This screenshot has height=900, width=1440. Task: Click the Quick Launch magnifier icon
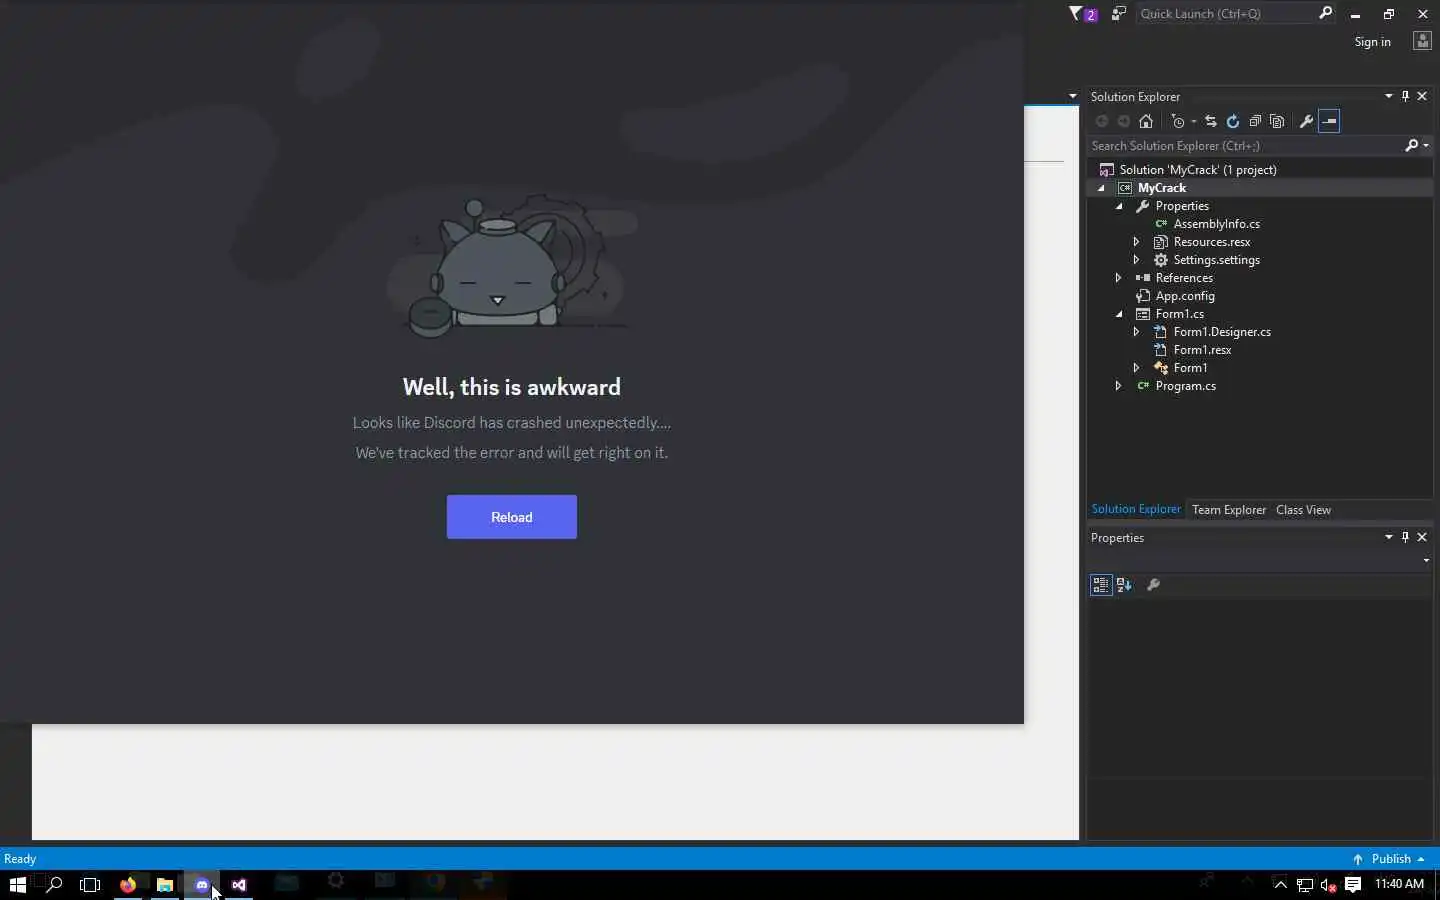click(1325, 13)
